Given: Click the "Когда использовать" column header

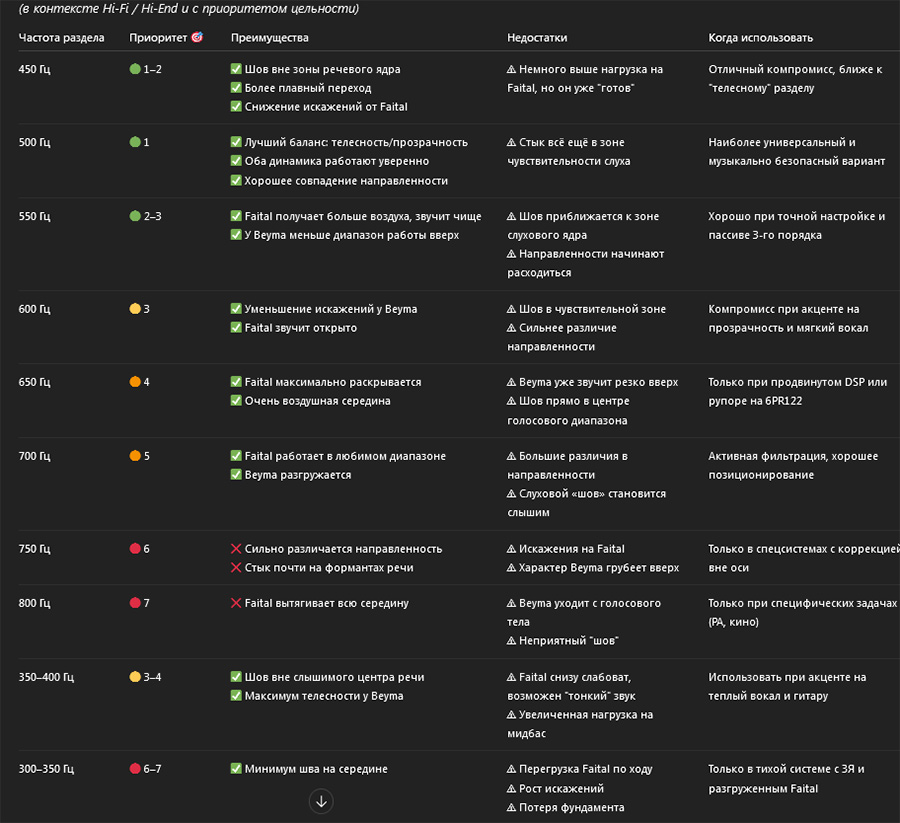Looking at the screenshot, I should point(760,38).
